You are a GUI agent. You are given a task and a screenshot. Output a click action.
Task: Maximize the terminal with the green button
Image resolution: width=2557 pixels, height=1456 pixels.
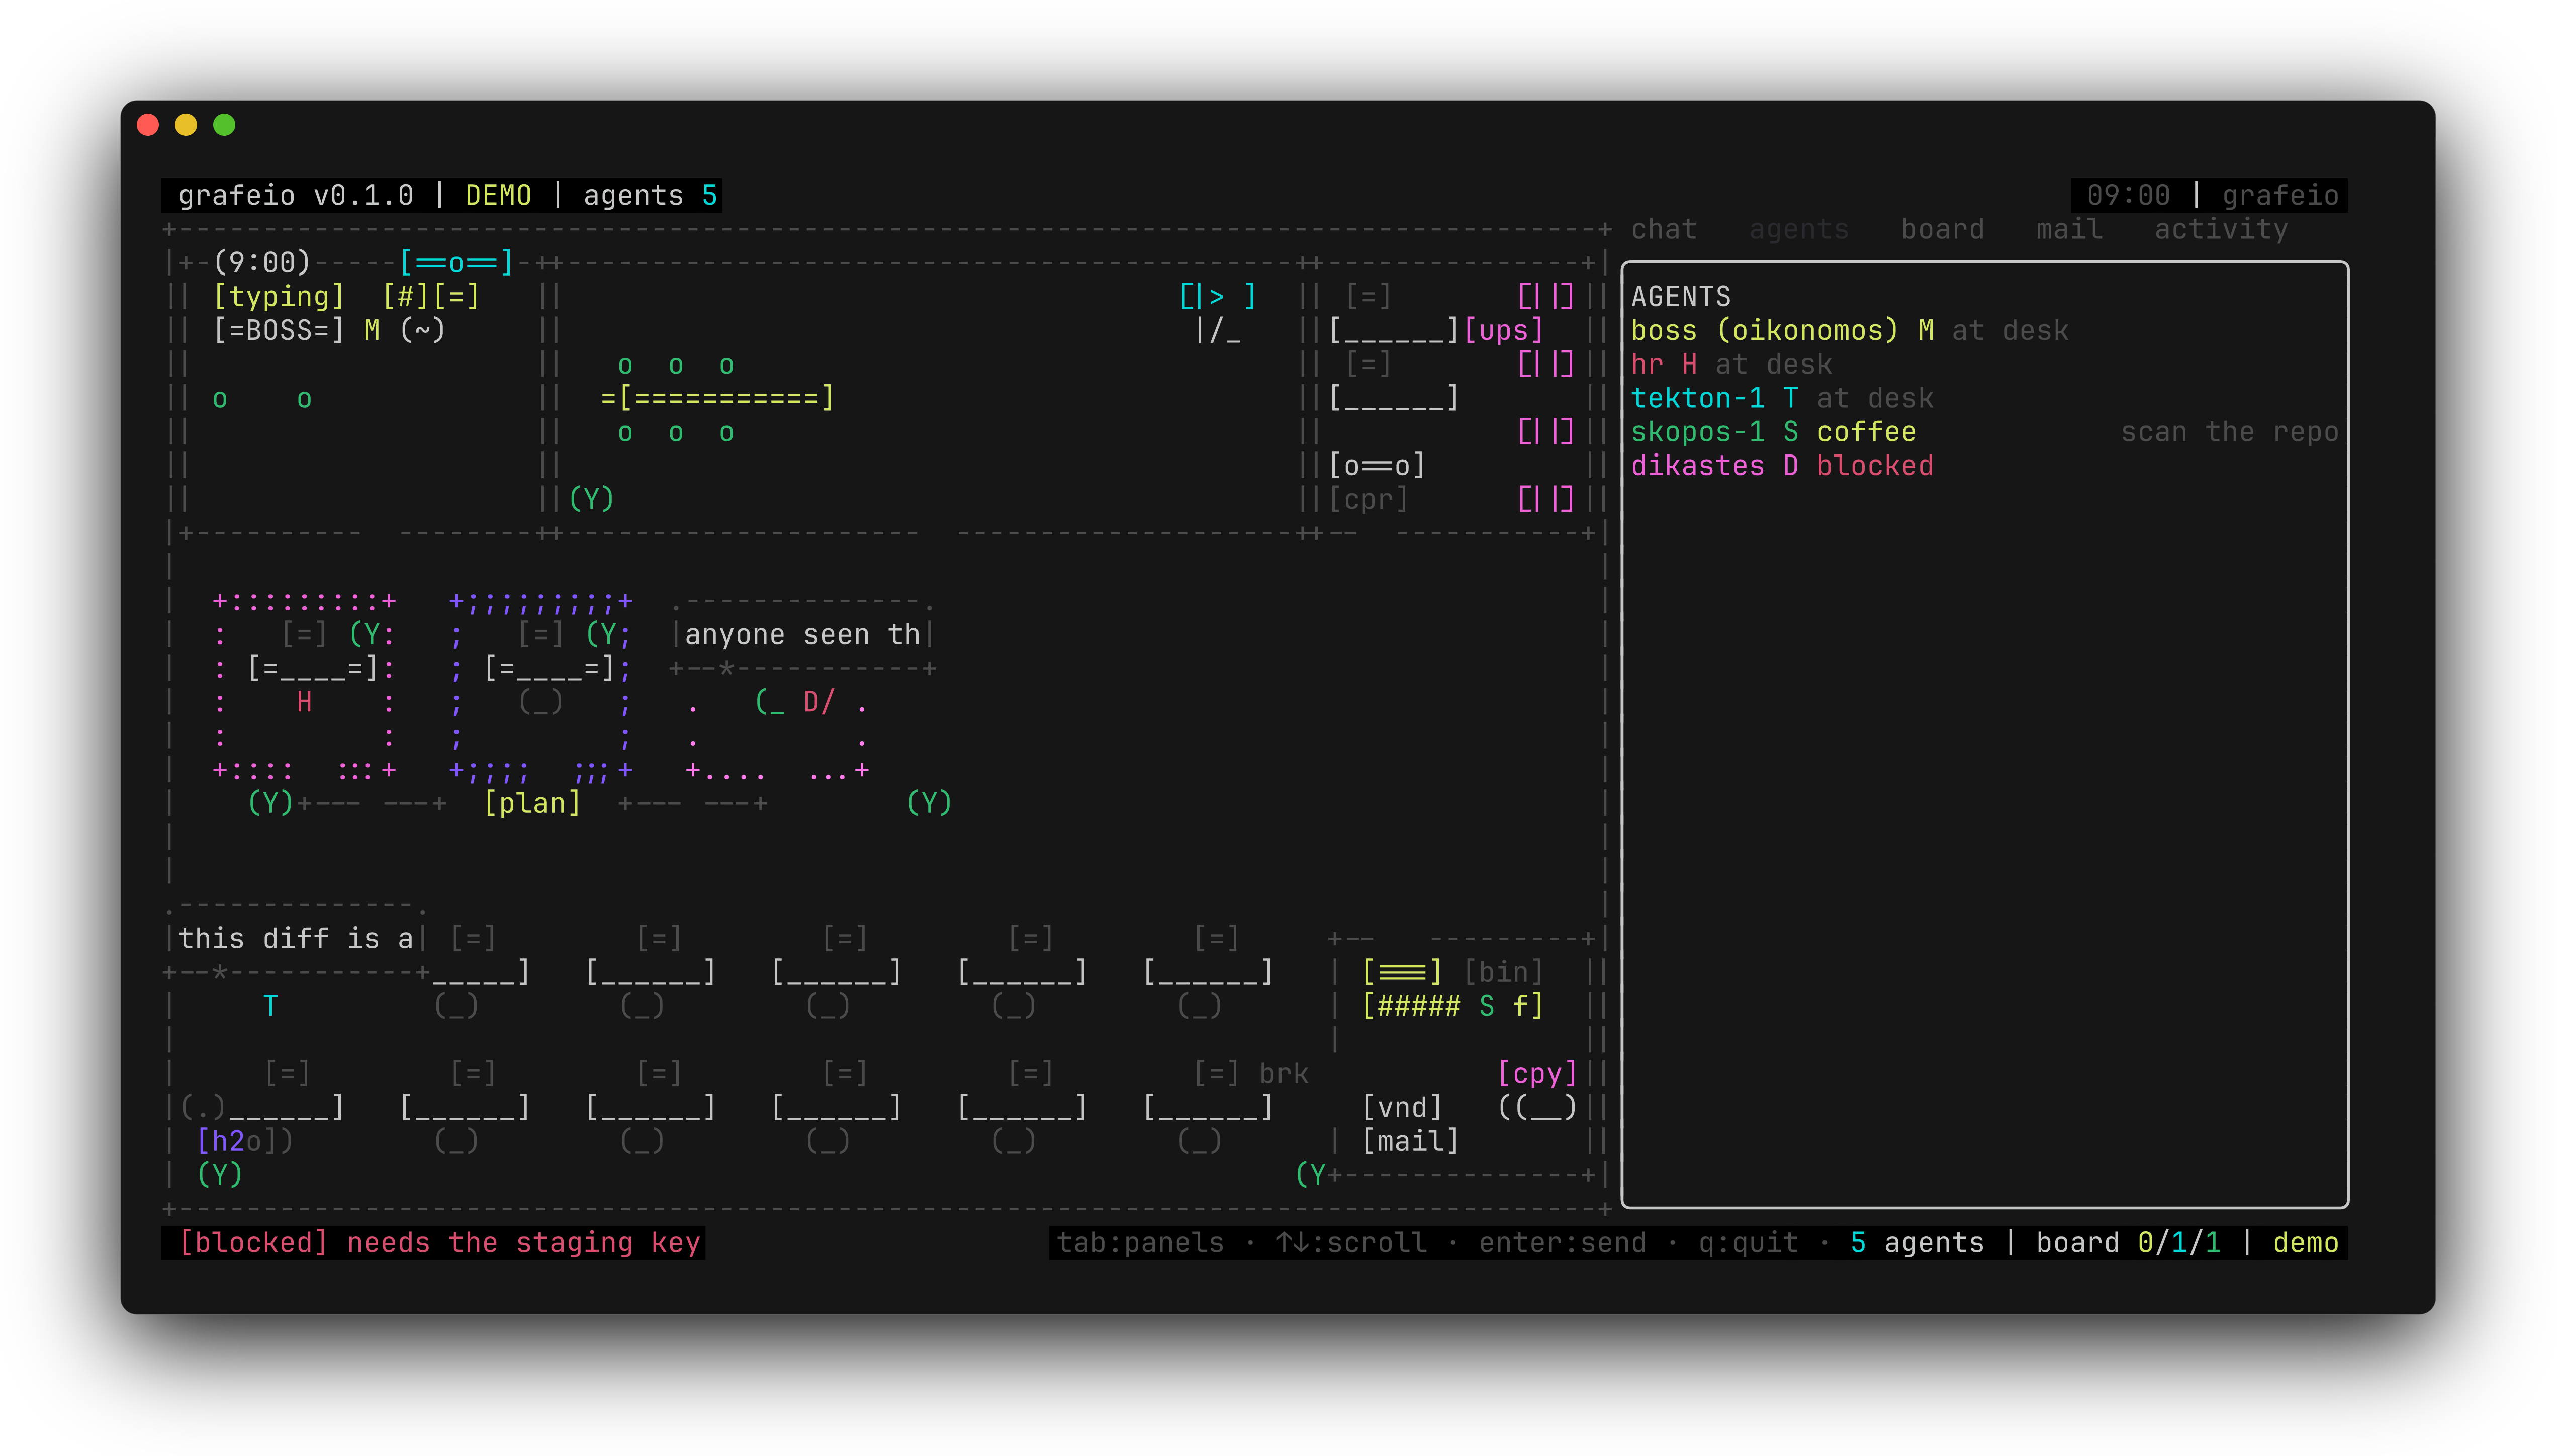224,125
